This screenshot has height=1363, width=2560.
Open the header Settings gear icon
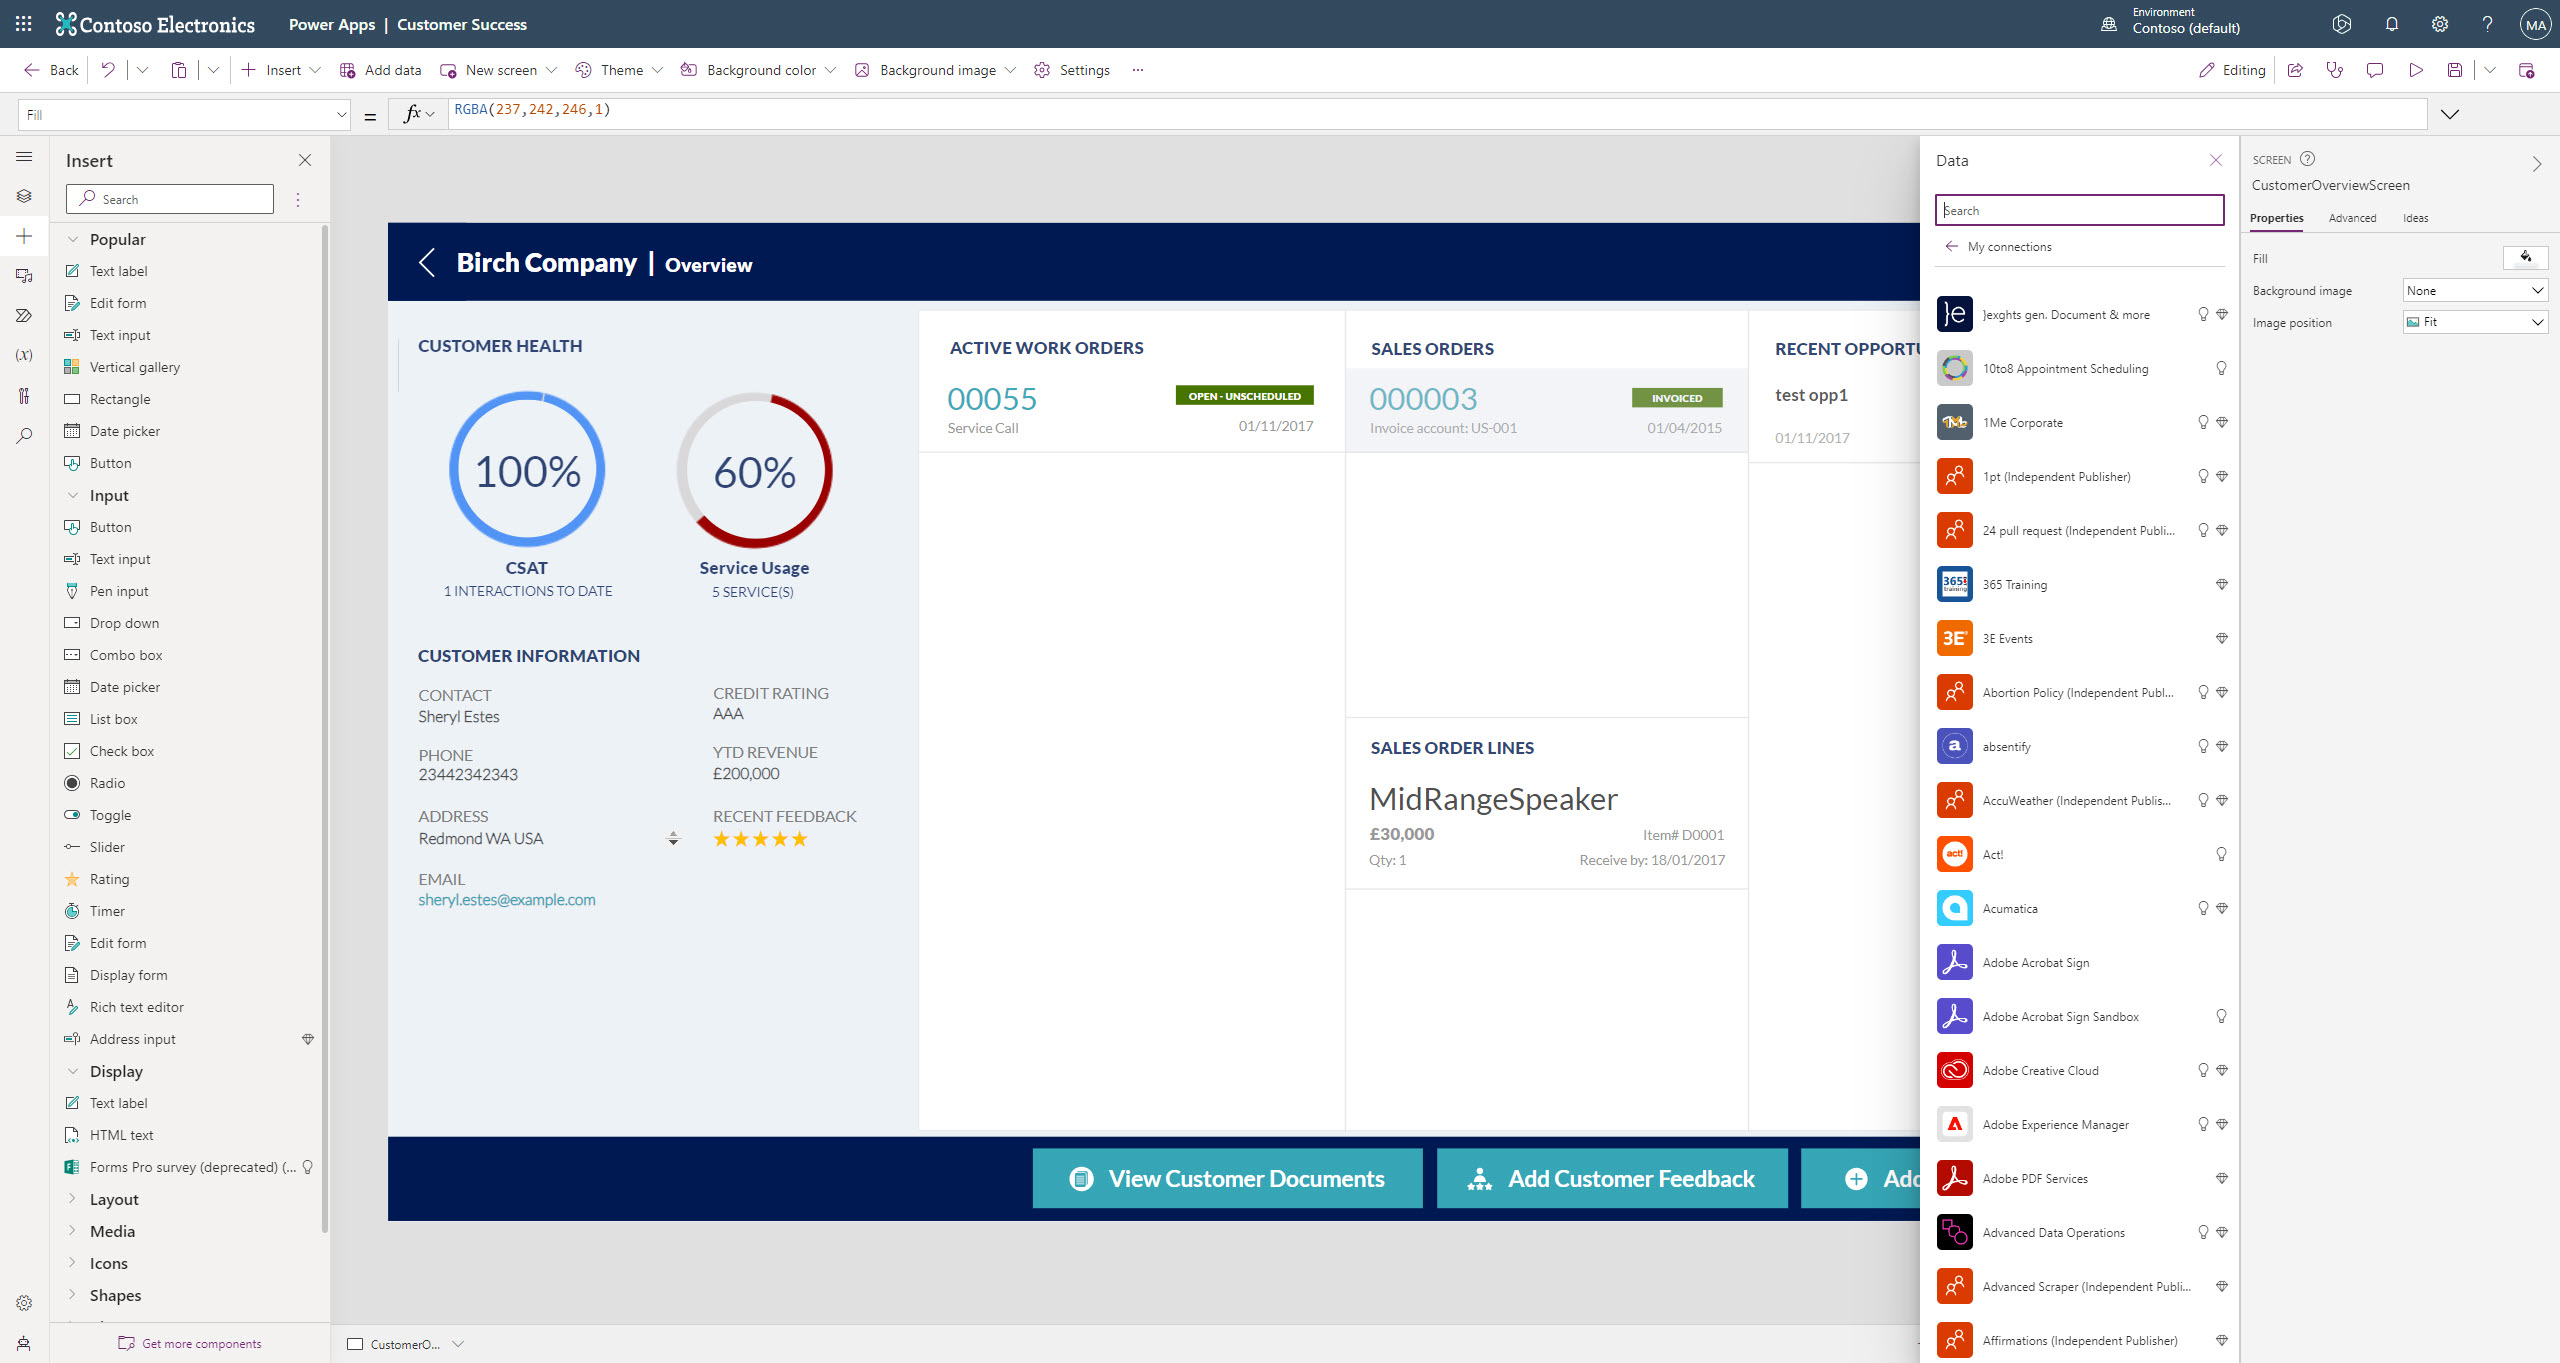click(2440, 24)
